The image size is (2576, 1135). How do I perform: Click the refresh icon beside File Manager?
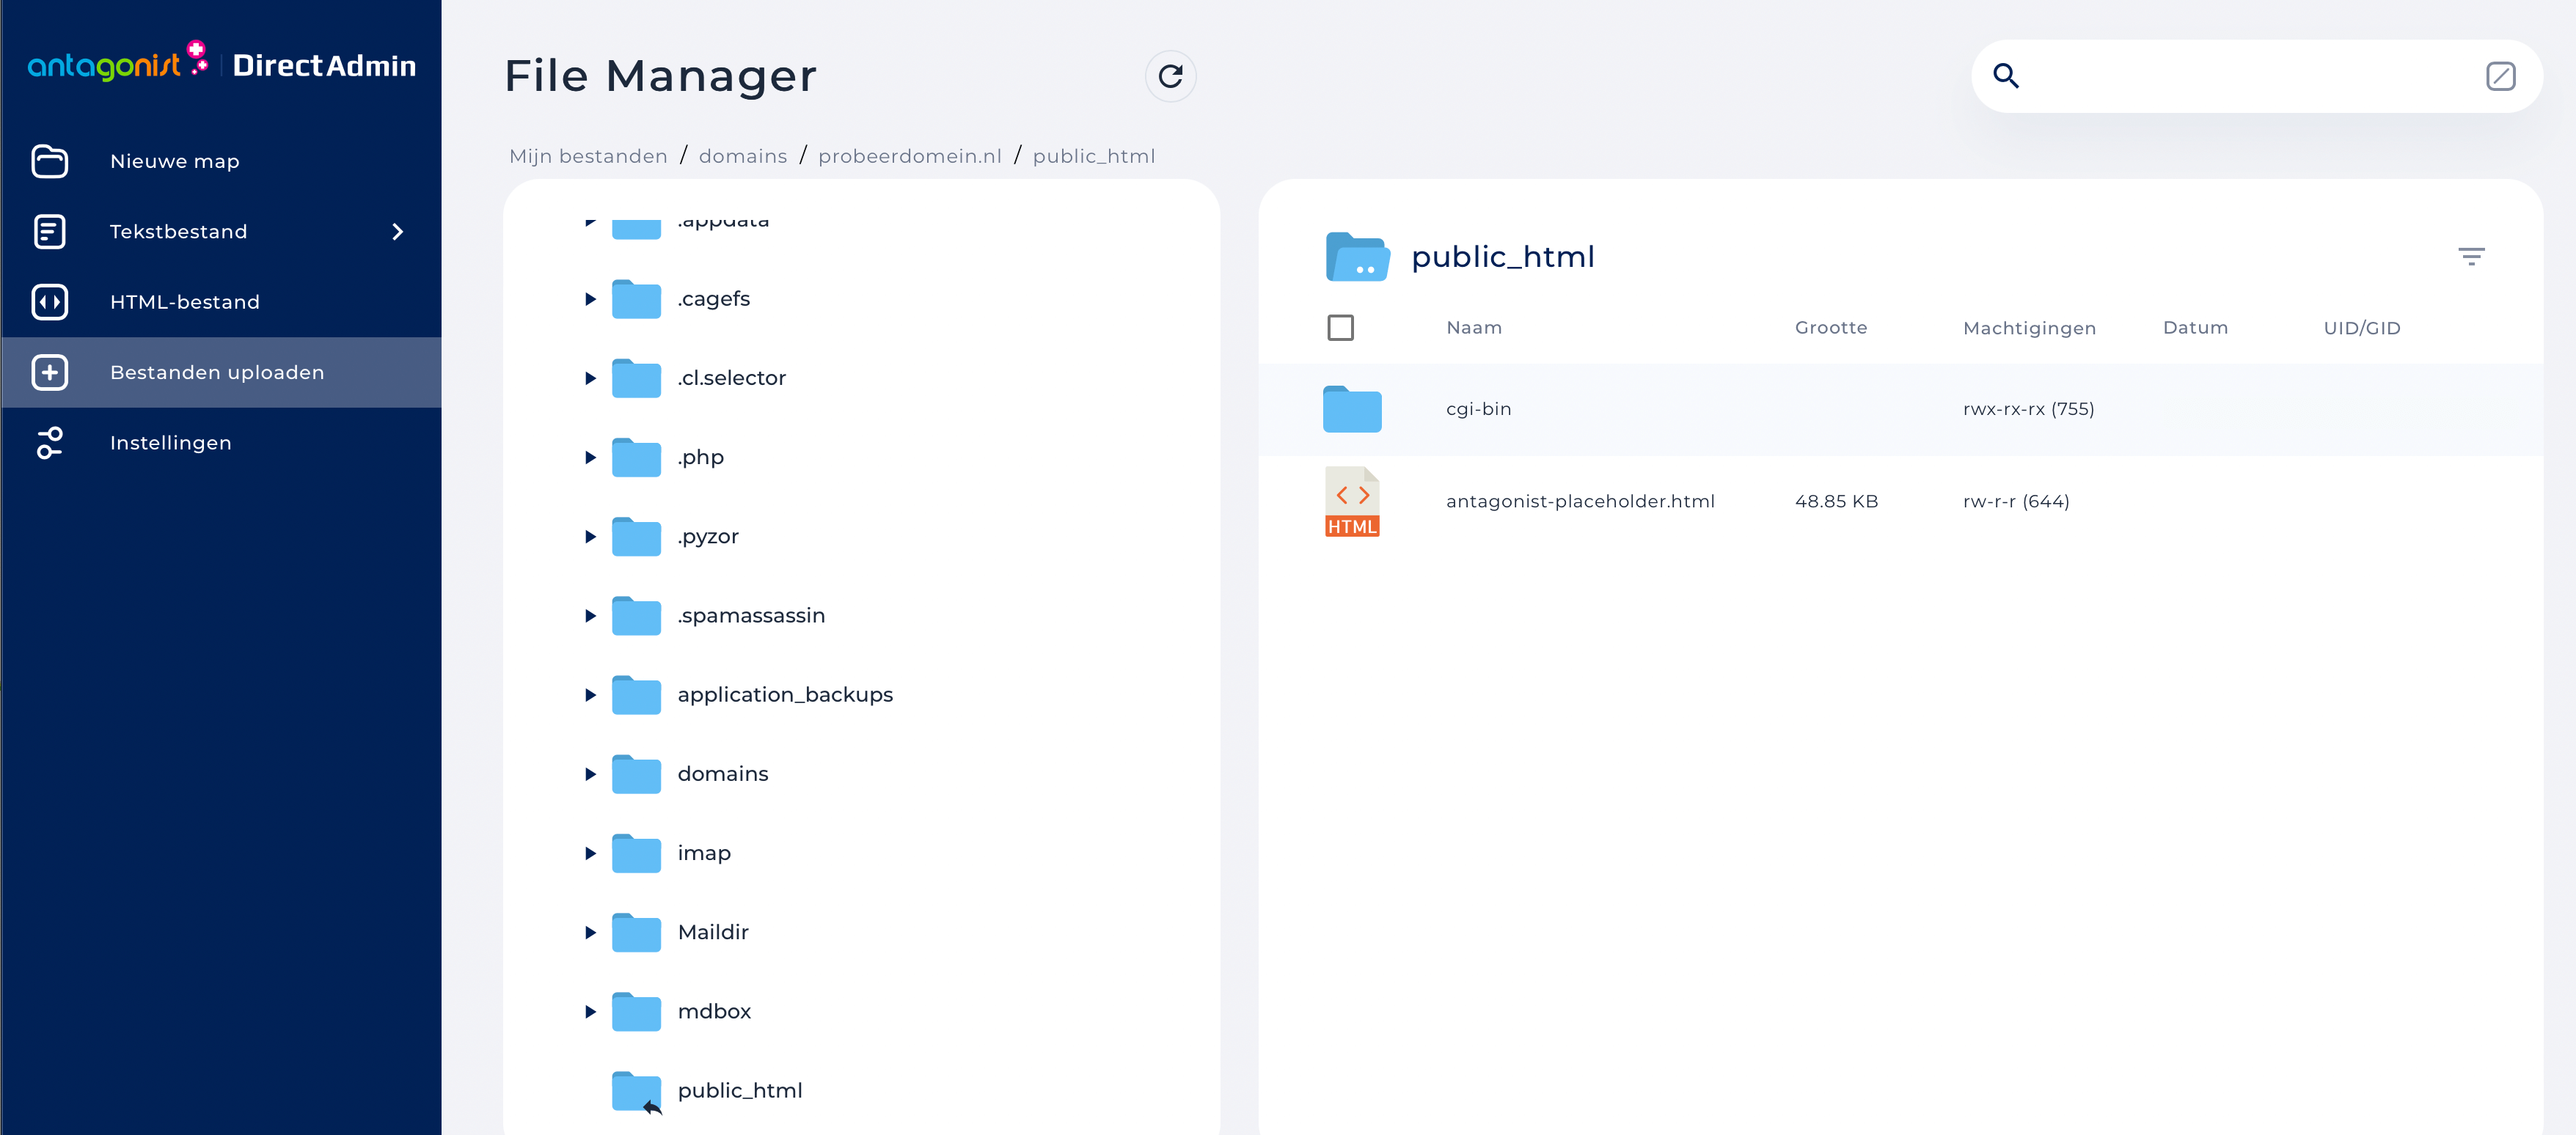point(1170,76)
